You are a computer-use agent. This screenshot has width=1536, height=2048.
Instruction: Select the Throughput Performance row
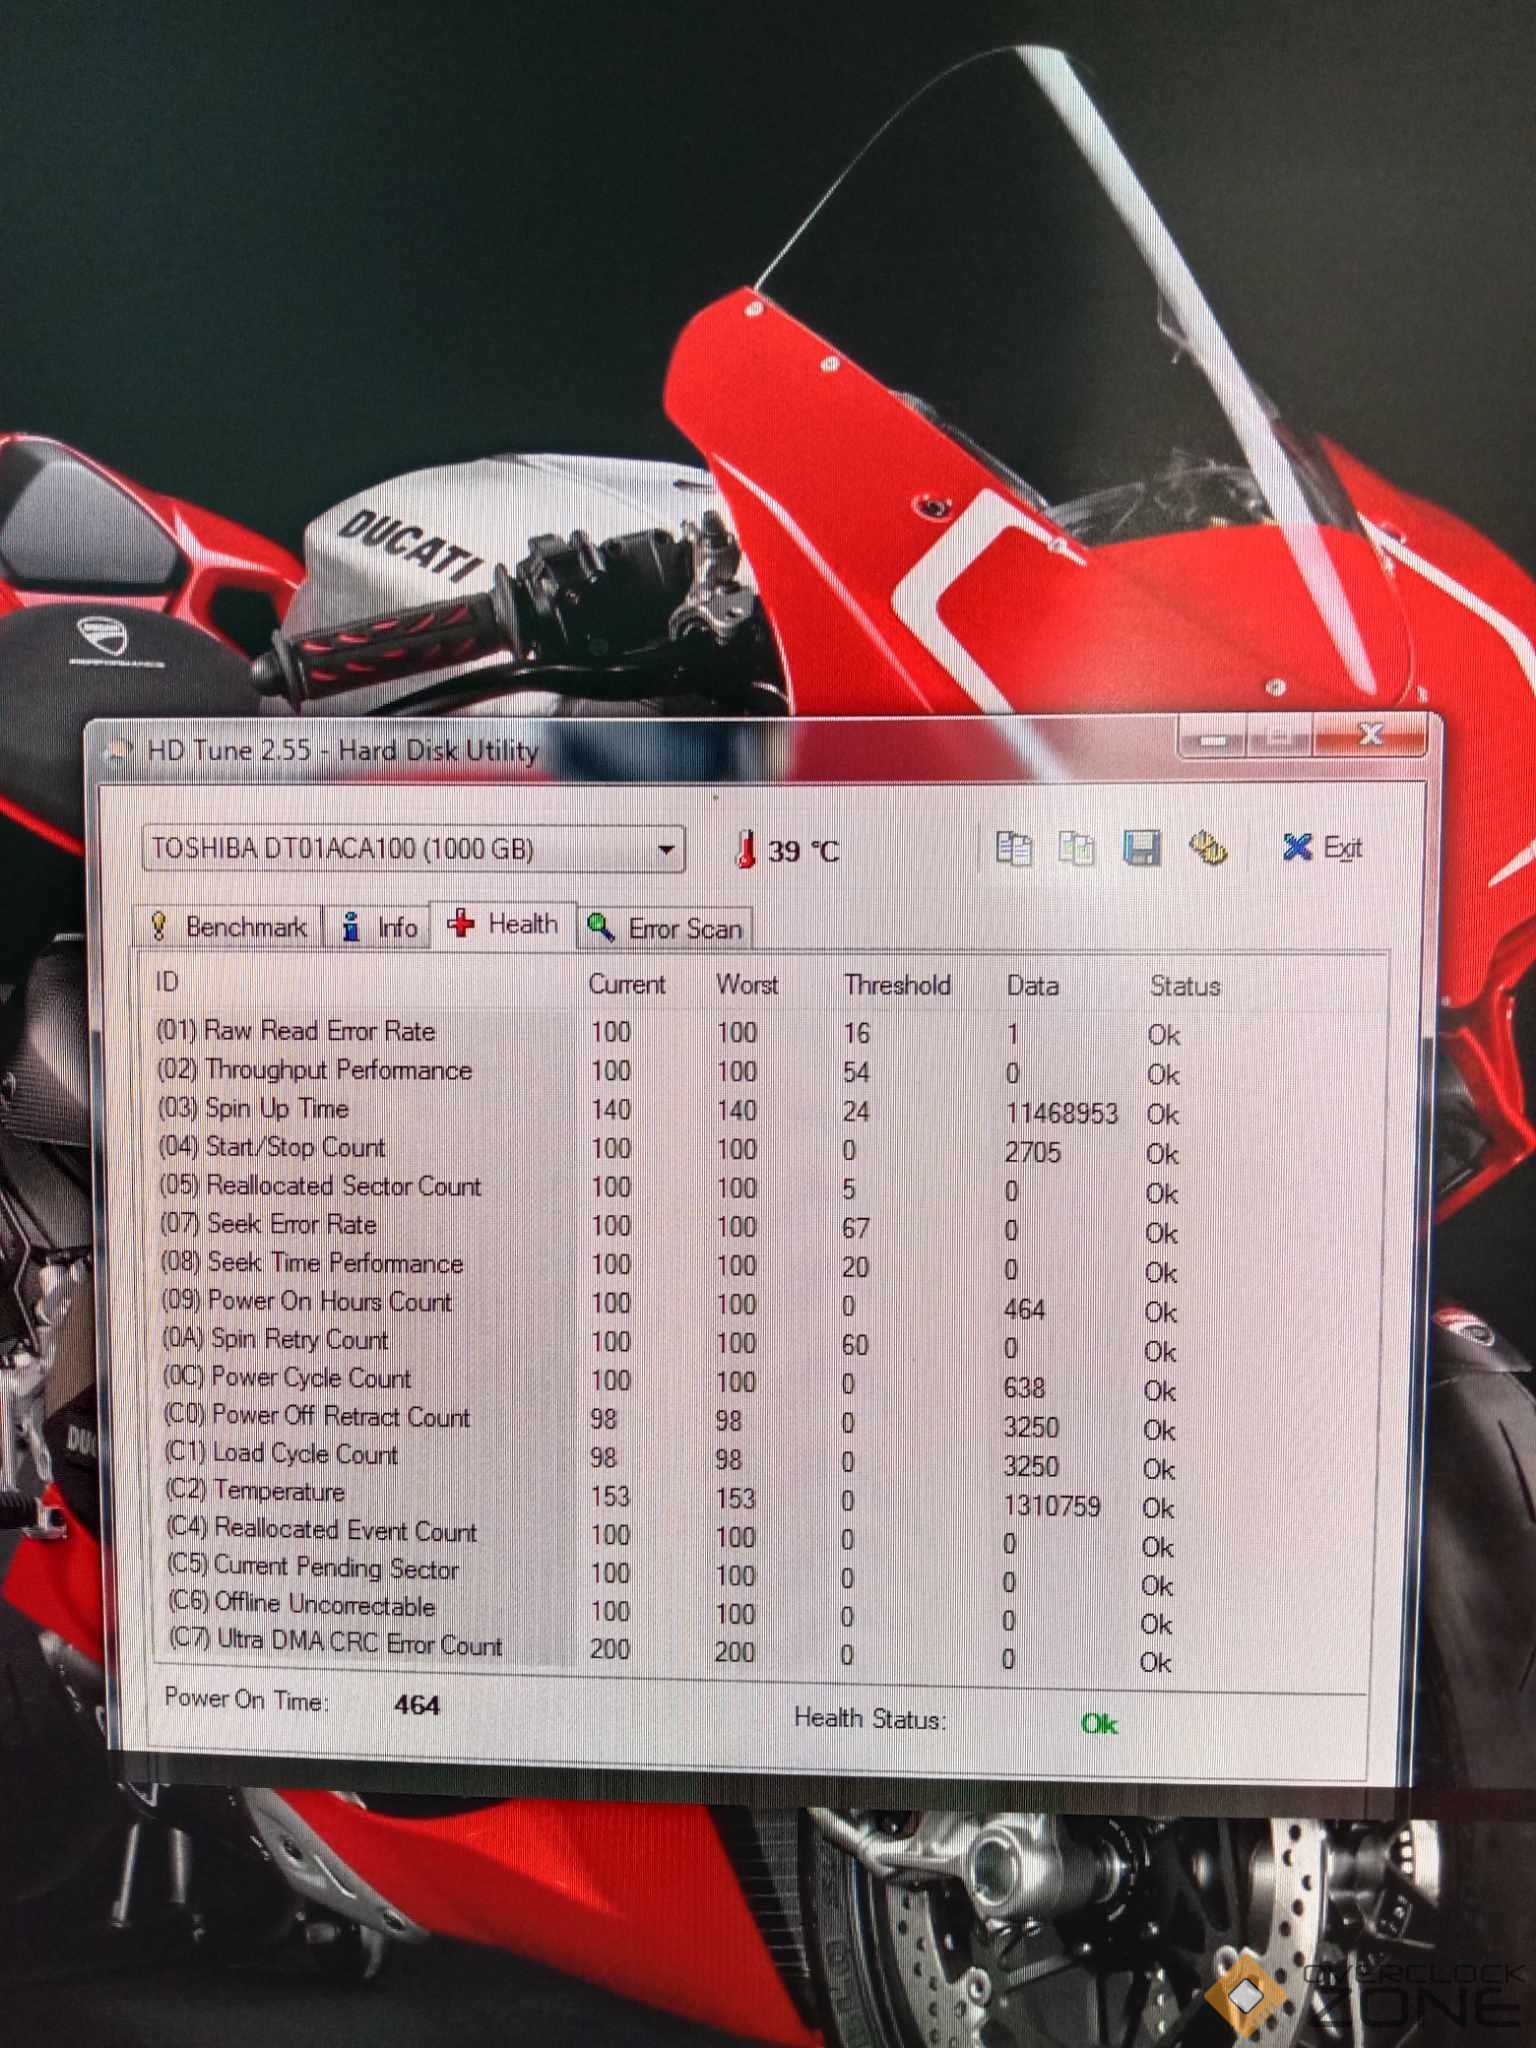pos(668,1071)
